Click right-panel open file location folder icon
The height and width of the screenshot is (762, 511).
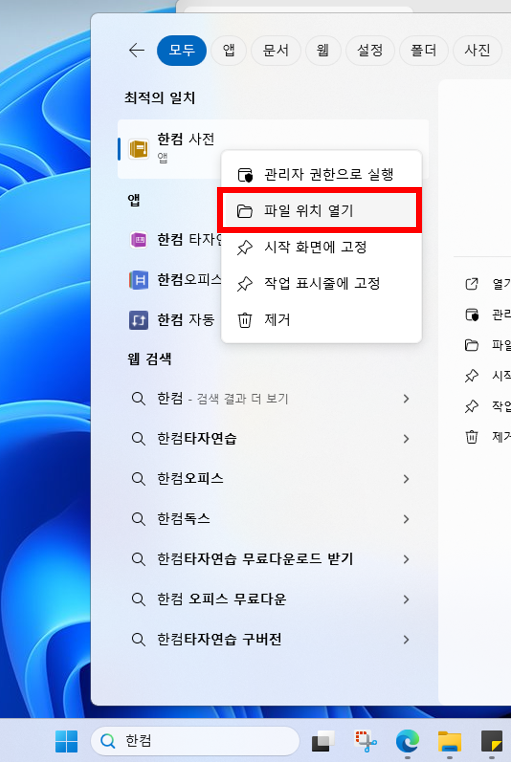click(472, 345)
